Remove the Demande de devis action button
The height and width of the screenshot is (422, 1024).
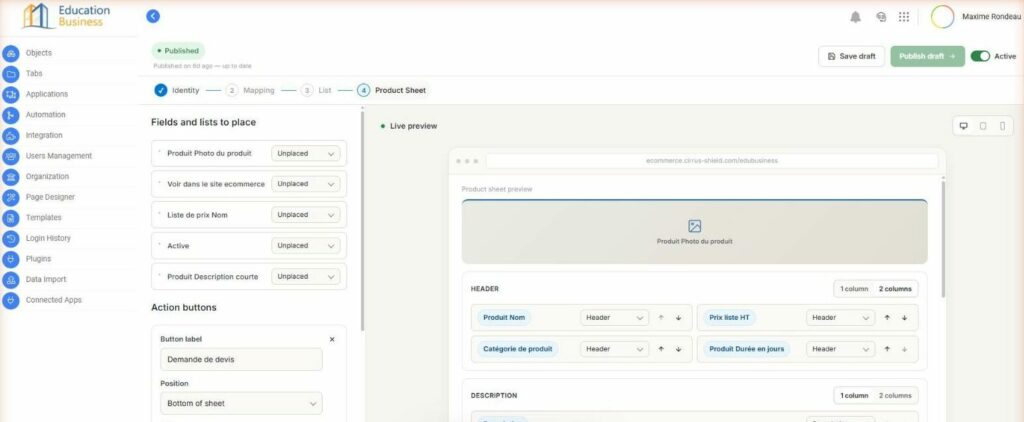point(332,340)
